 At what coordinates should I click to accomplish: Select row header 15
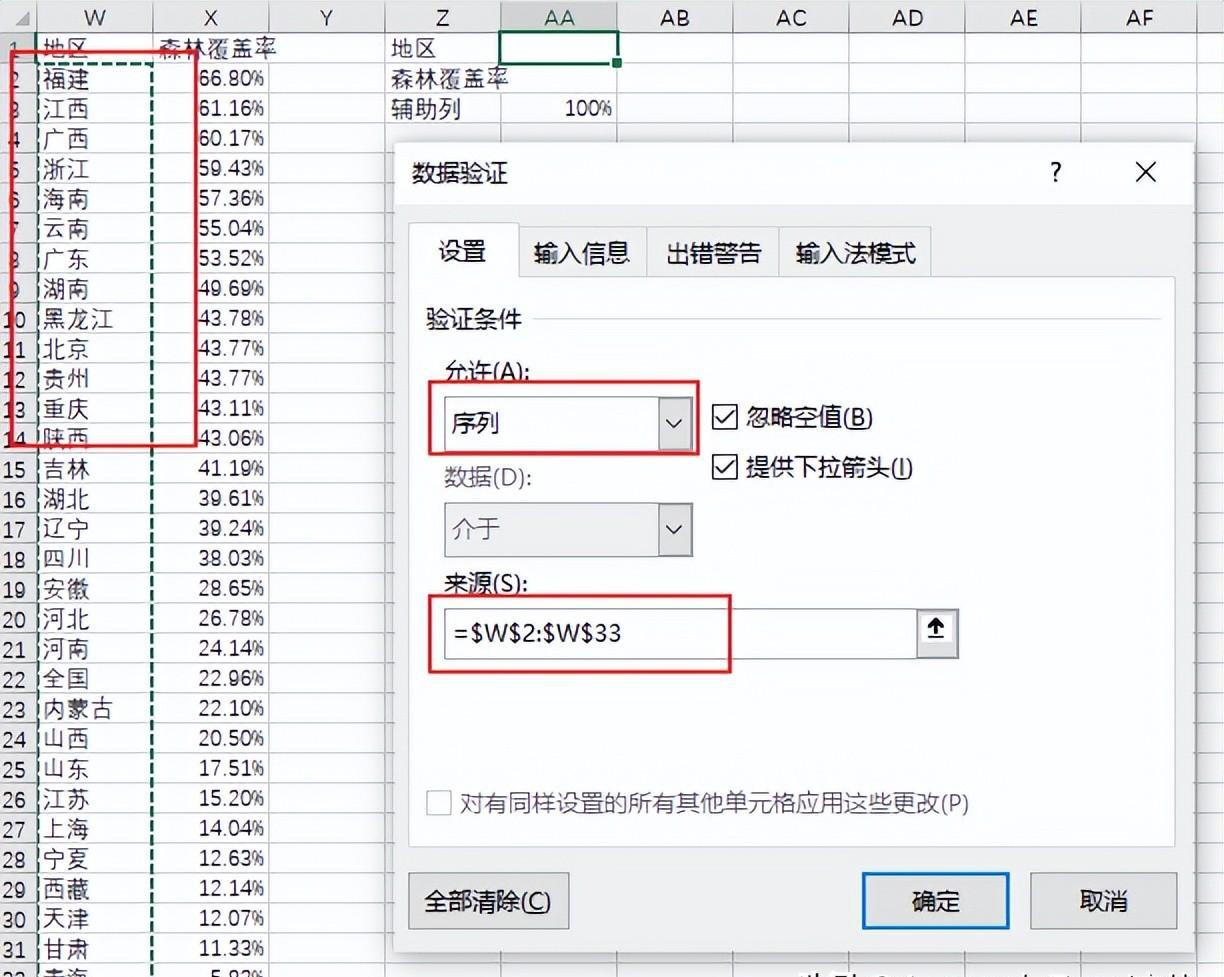coord(17,469)
